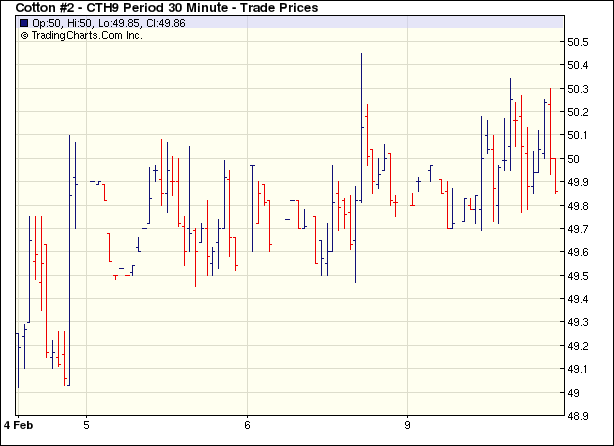Click the copyright symbol before TradingCharts.Com
This screenshot has height=446, width=614.
click(x=24, y=35)
